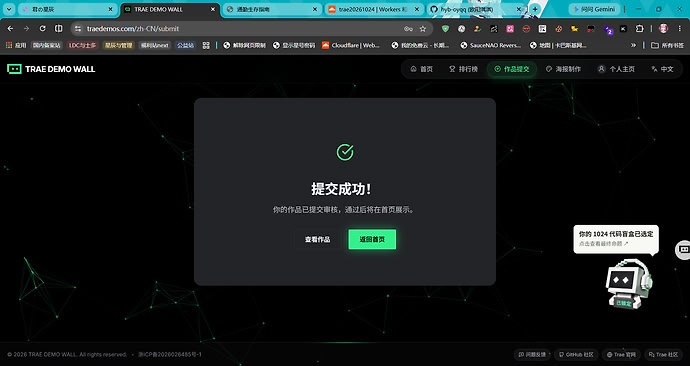This screenshot has height=366, width=690.
Task: Click the robot mascot figure
Action: pos(628,284)
